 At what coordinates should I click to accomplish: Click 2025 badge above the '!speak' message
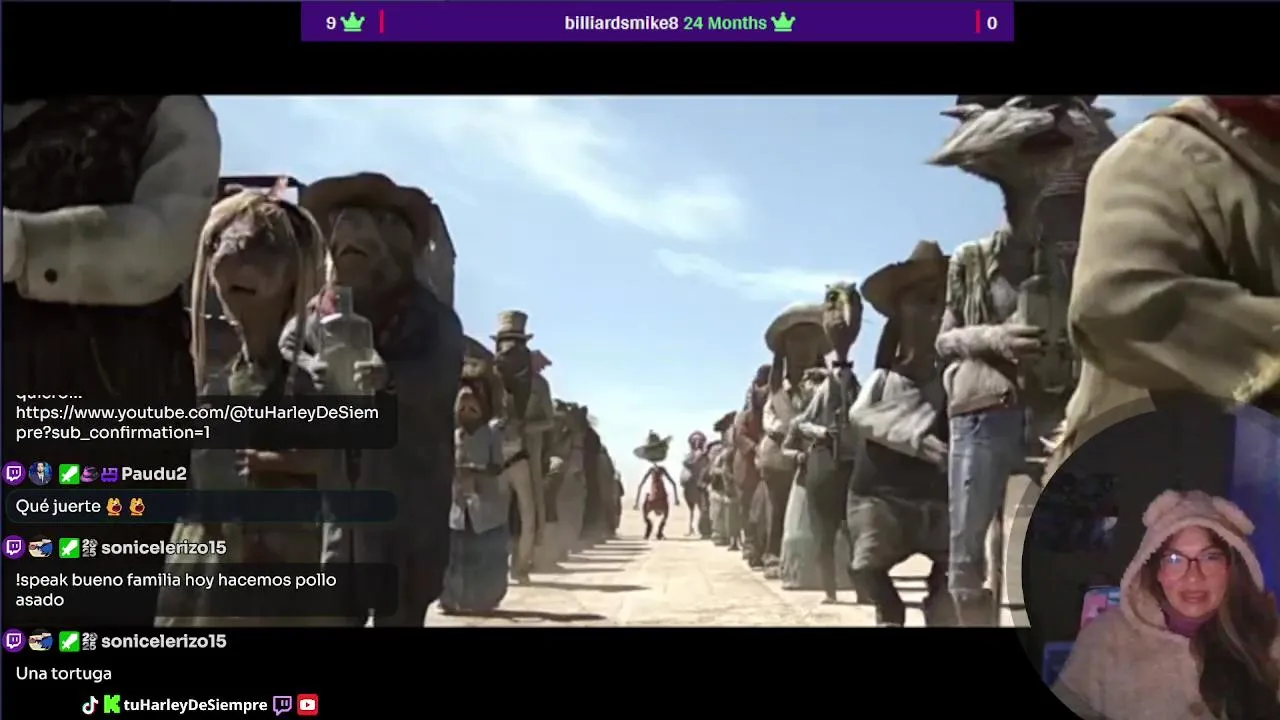click(89, 548)
